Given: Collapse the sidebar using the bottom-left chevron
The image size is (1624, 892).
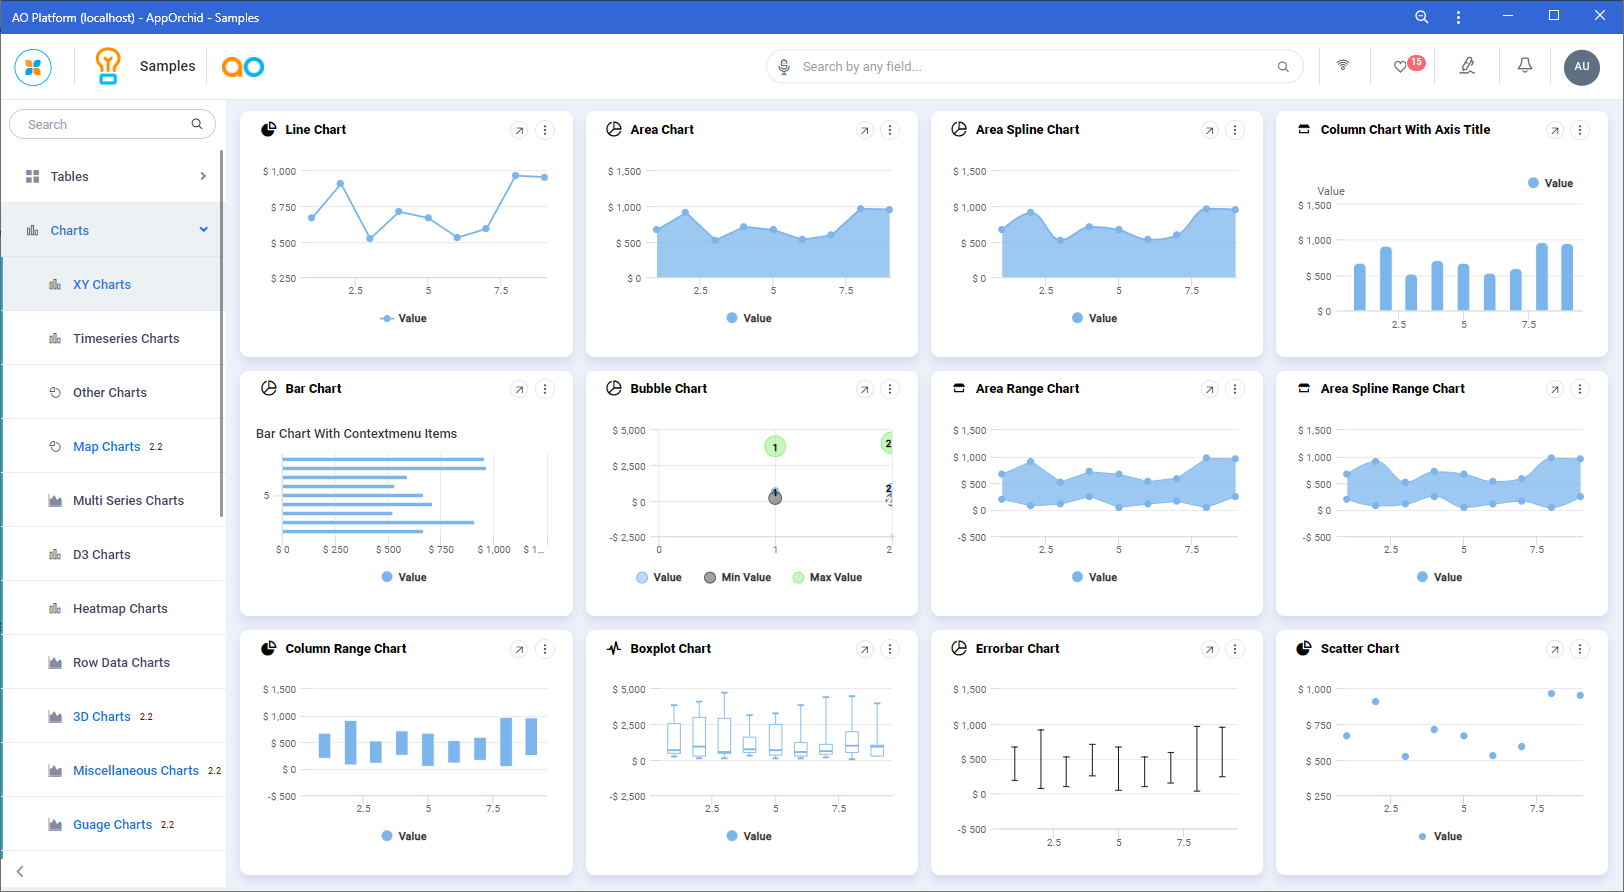Looking at the screenshot, I should [x=20, y=871].
